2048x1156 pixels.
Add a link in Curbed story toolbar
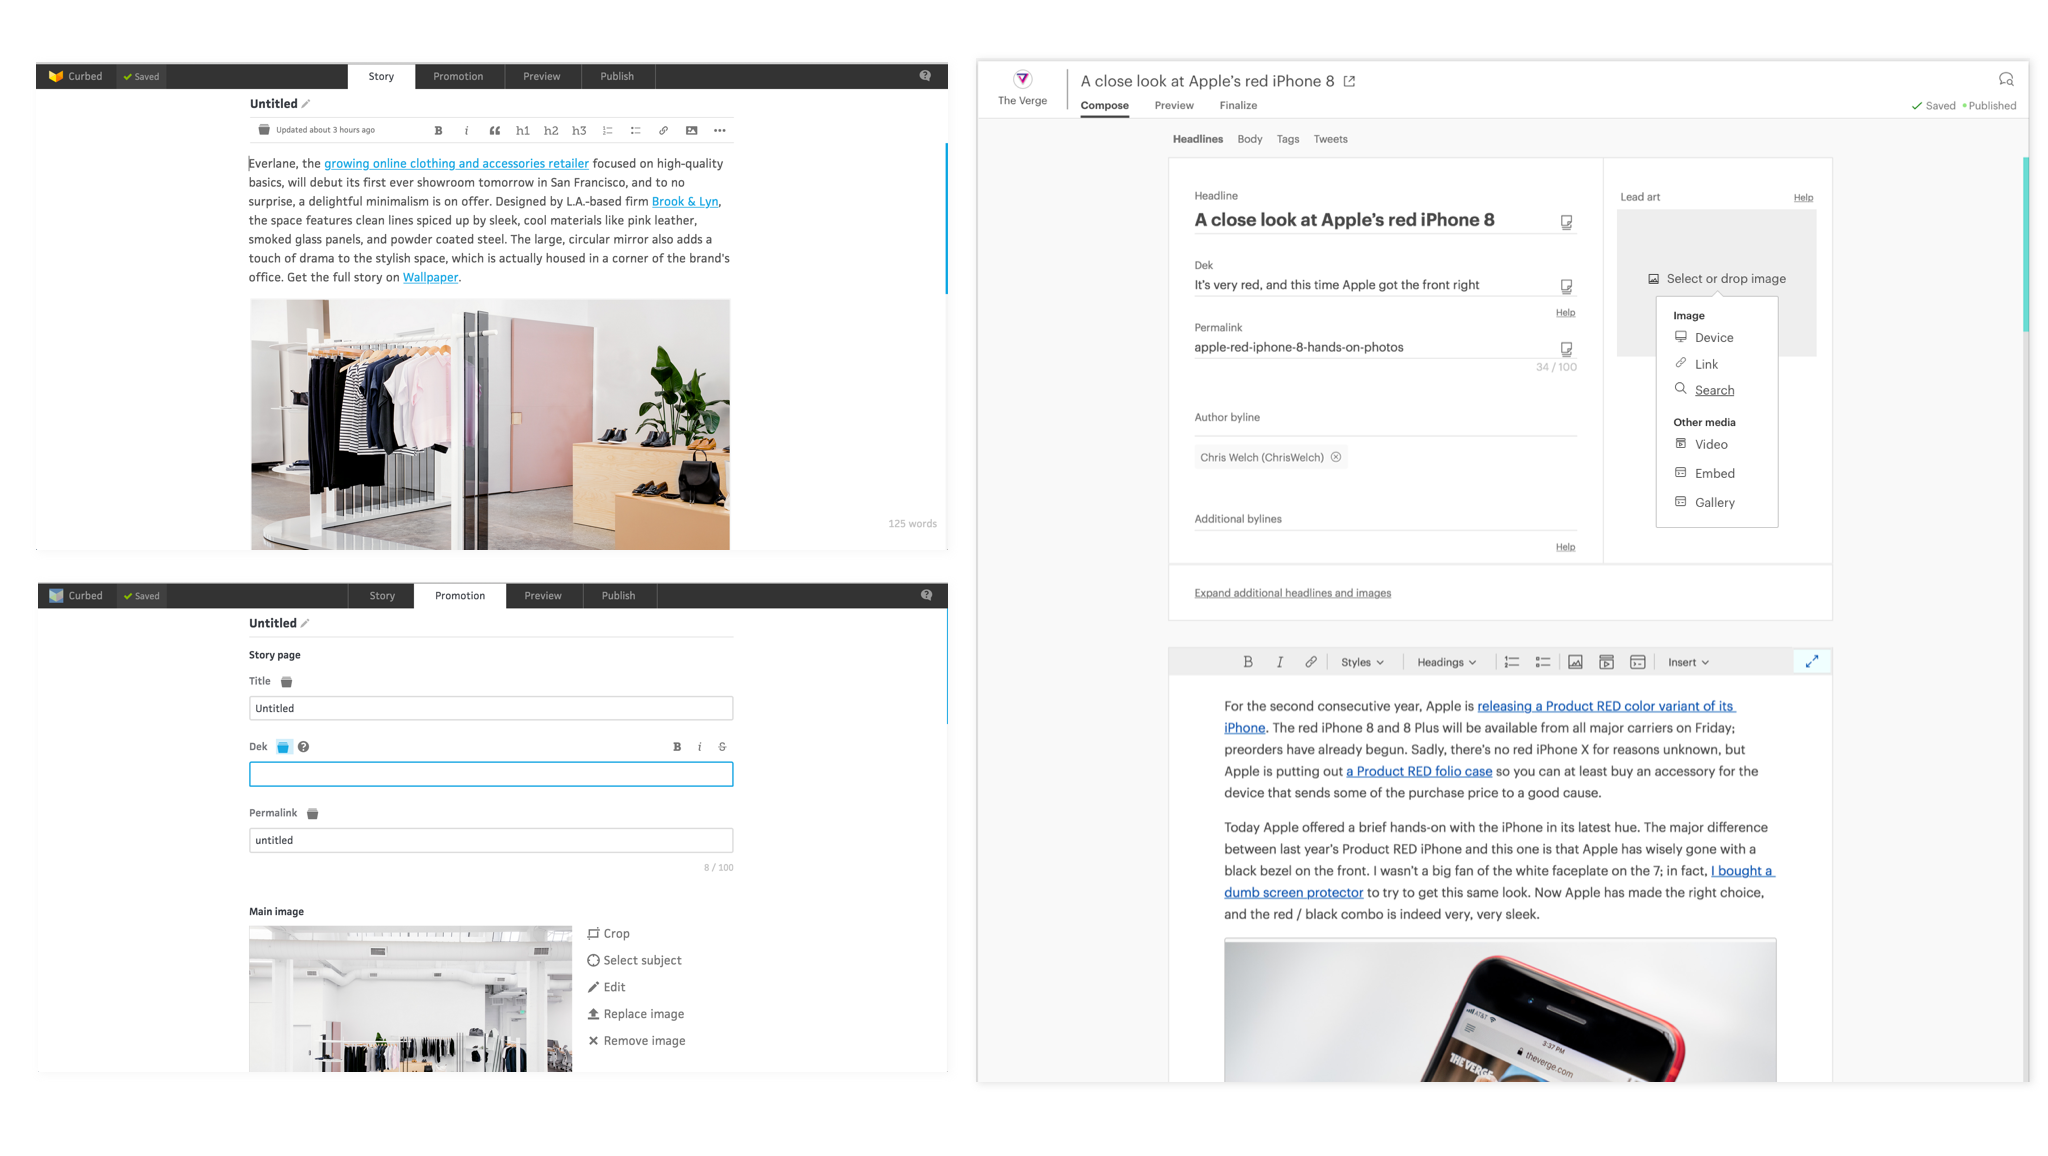[663, 130]
